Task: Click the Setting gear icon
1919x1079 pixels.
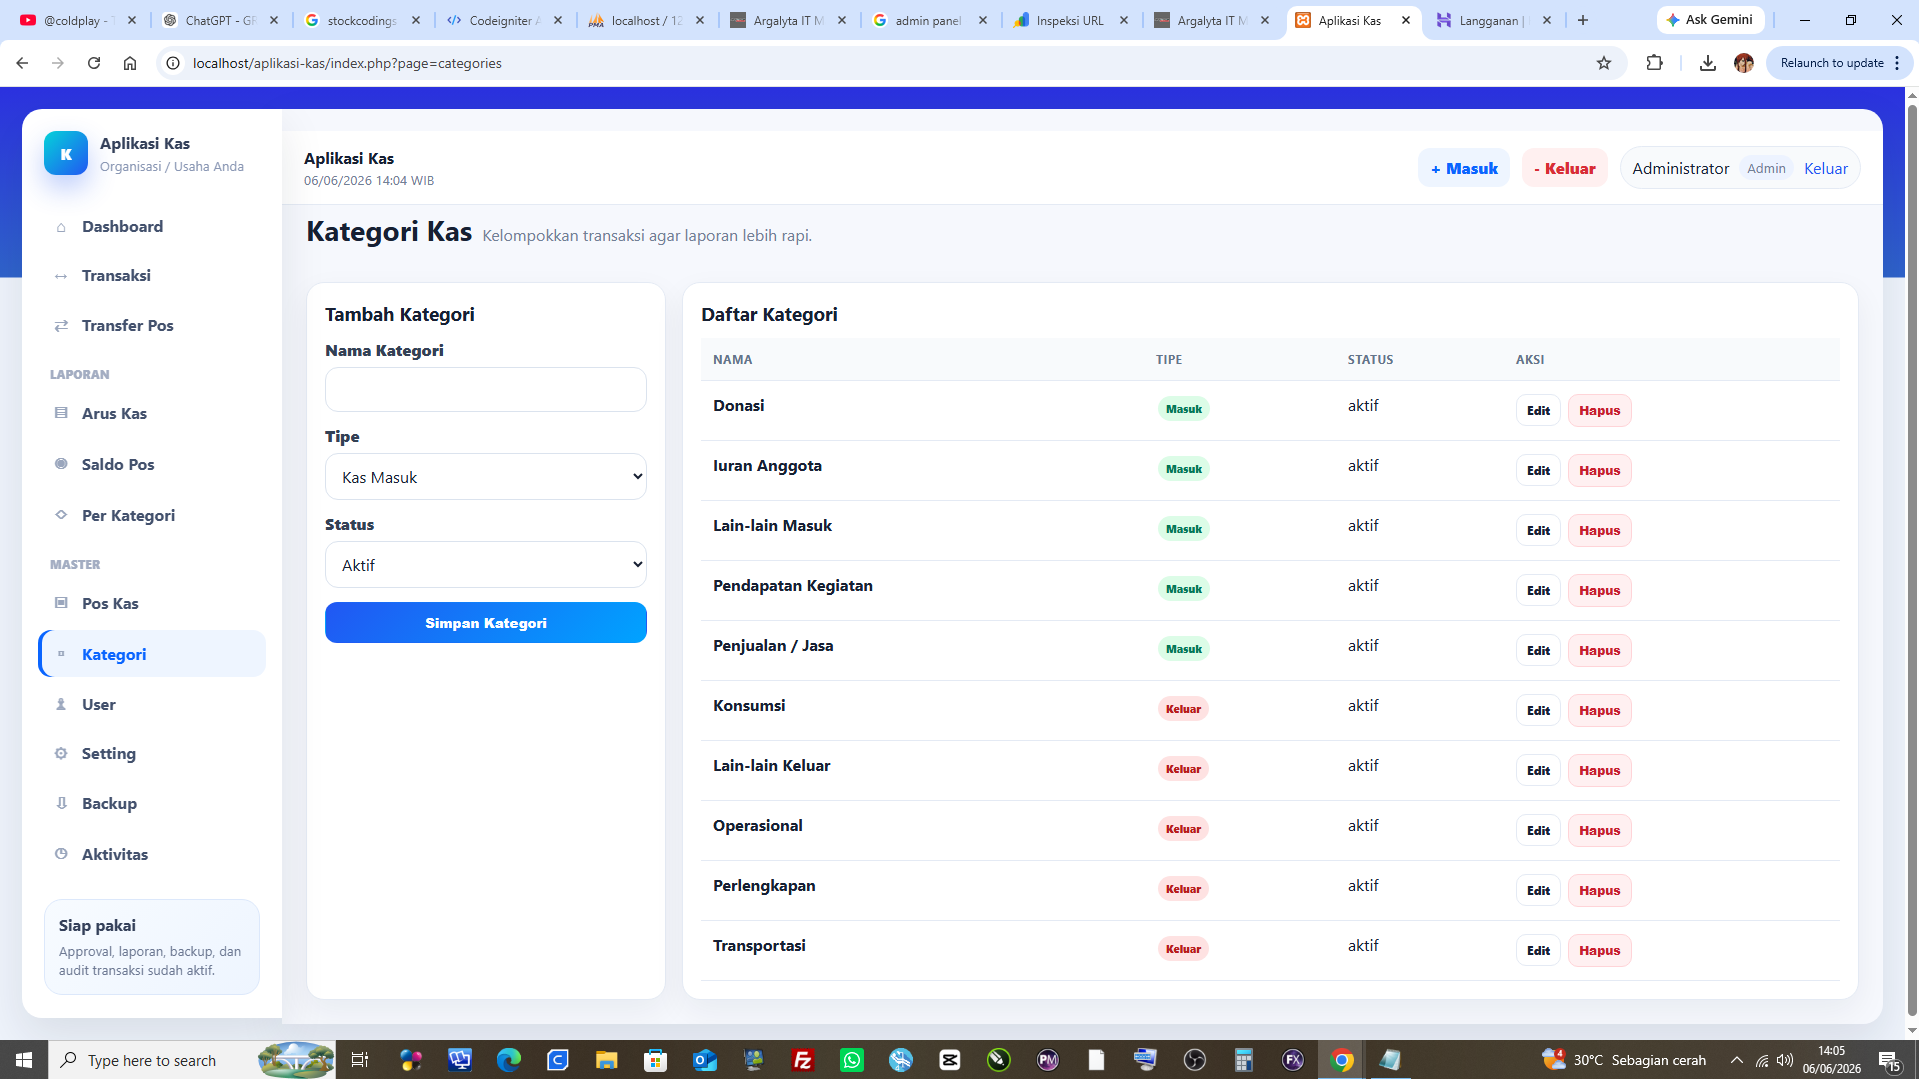Action: (61, 753)
